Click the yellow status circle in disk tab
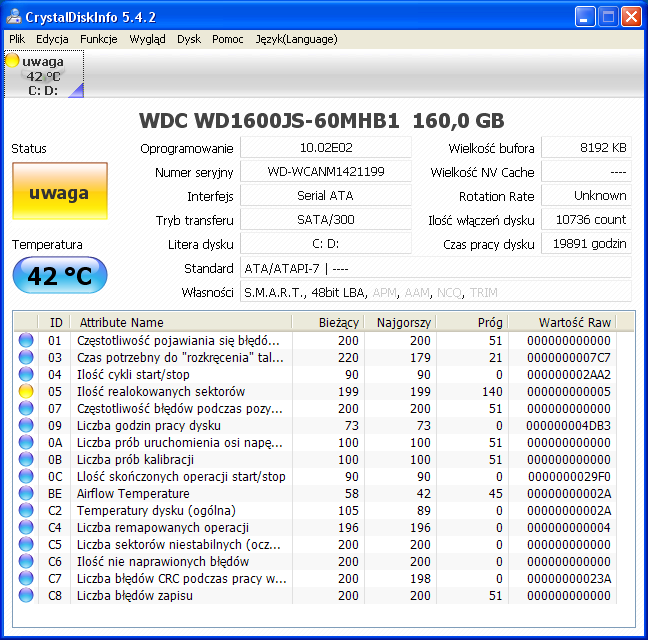Viewport: 648px width, 640px height. 12,60
